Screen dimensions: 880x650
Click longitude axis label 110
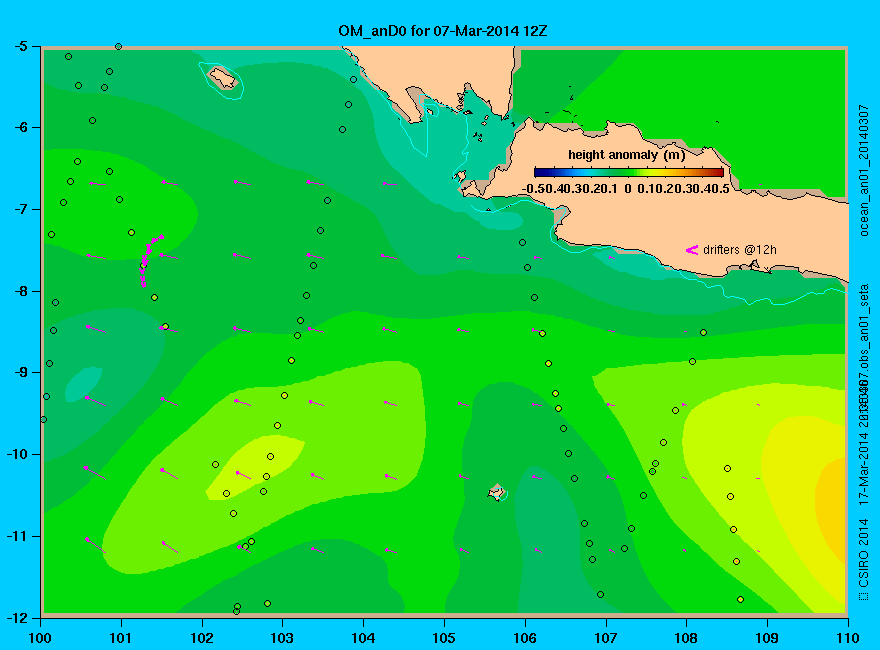(x=848, y=638)
